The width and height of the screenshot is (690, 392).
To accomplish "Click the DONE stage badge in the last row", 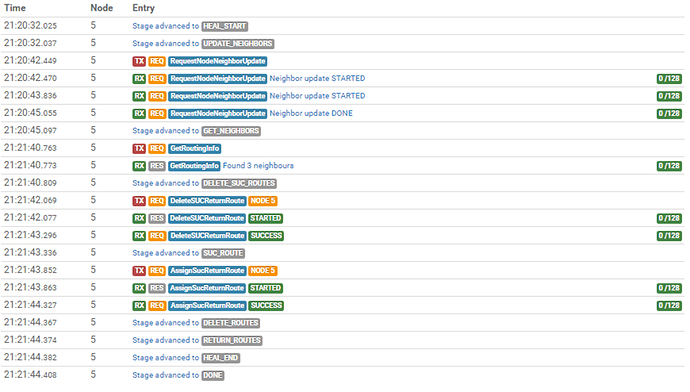I will 213,375.
